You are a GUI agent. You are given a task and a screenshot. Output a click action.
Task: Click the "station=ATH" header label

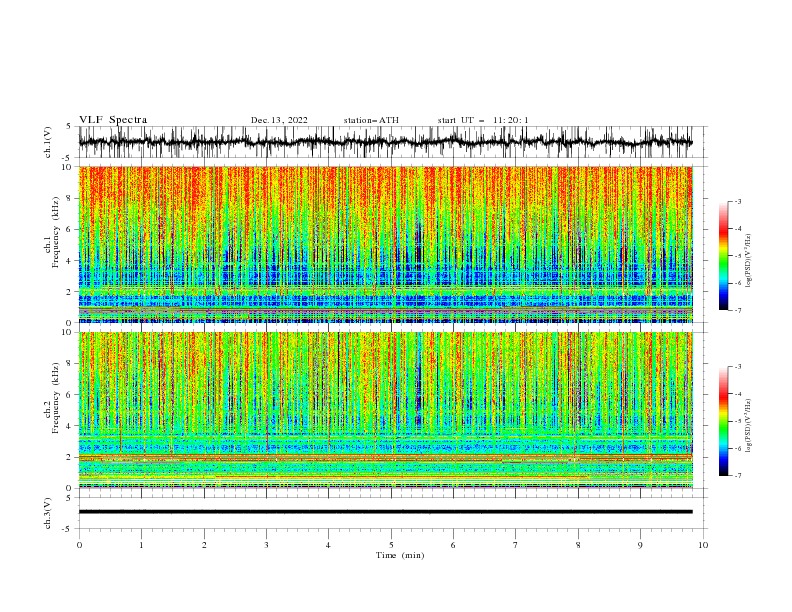point(371,120)
